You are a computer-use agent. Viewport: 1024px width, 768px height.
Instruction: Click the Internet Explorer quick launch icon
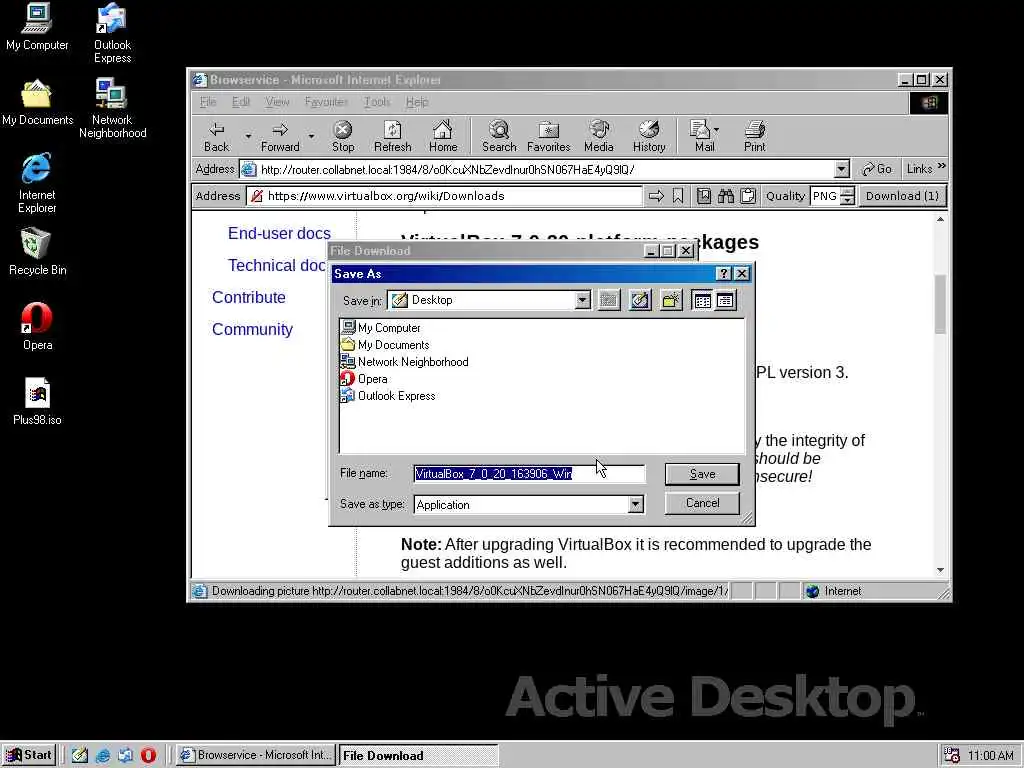pos(103,756)
